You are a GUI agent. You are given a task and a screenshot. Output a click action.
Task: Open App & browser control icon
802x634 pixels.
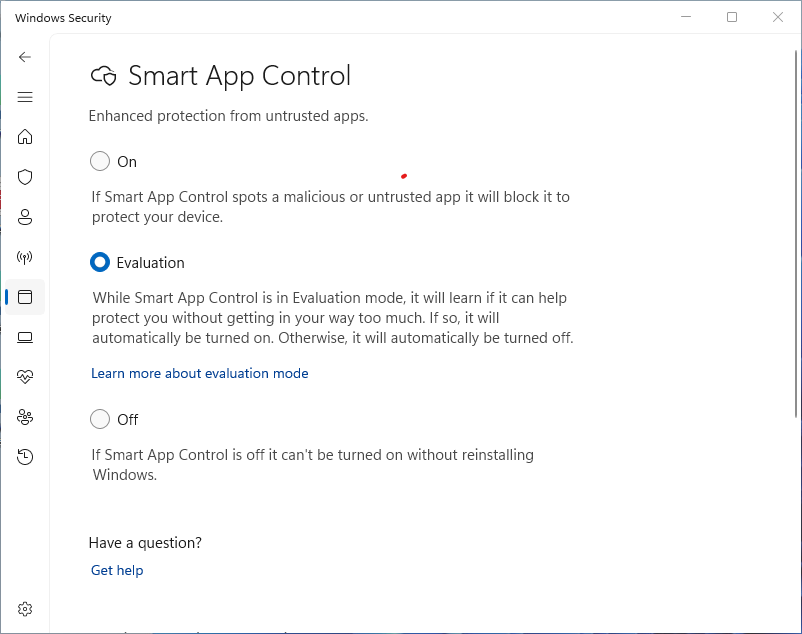coord(25,297)
